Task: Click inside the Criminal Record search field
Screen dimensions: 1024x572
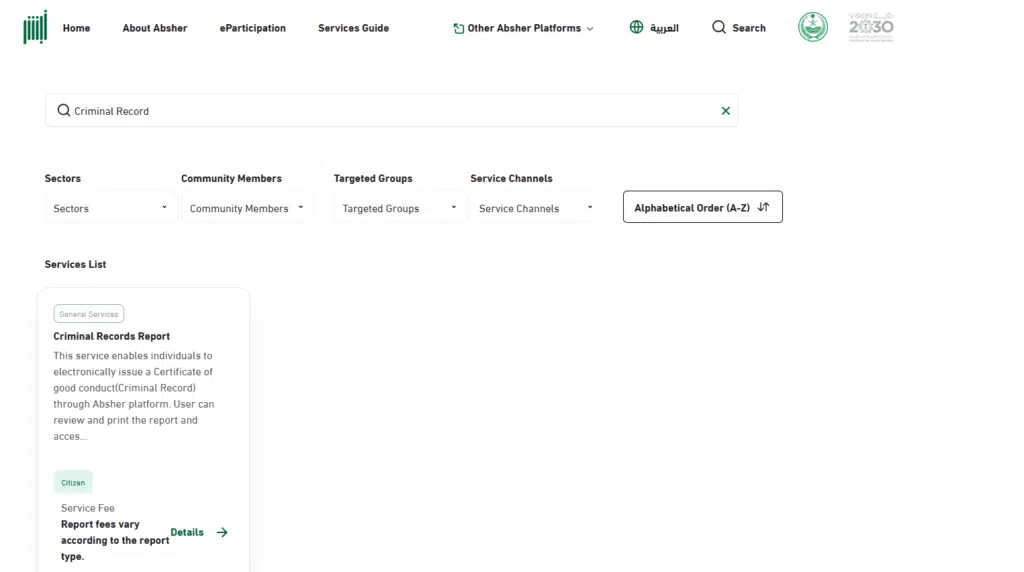Action: click(x=390, y=111)
